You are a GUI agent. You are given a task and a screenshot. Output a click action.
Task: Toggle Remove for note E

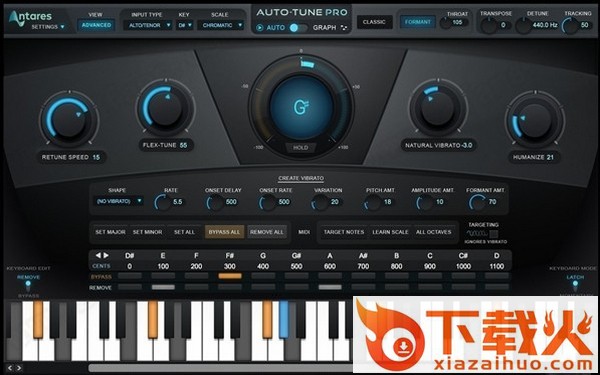tap(163, 287)
